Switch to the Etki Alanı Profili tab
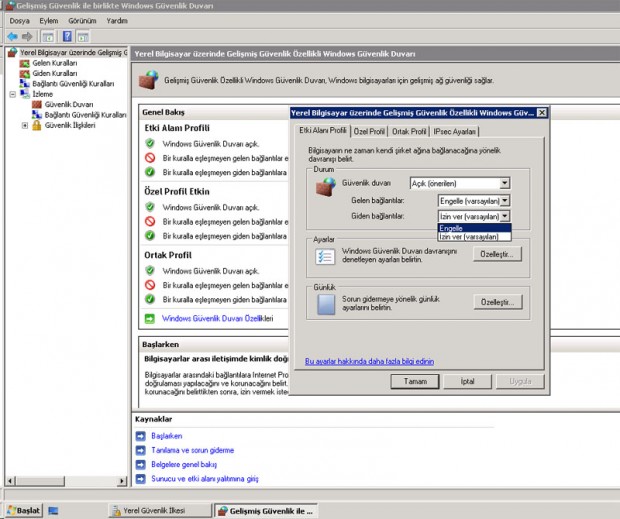The image size is (620, 519). (x=323, y=130)
